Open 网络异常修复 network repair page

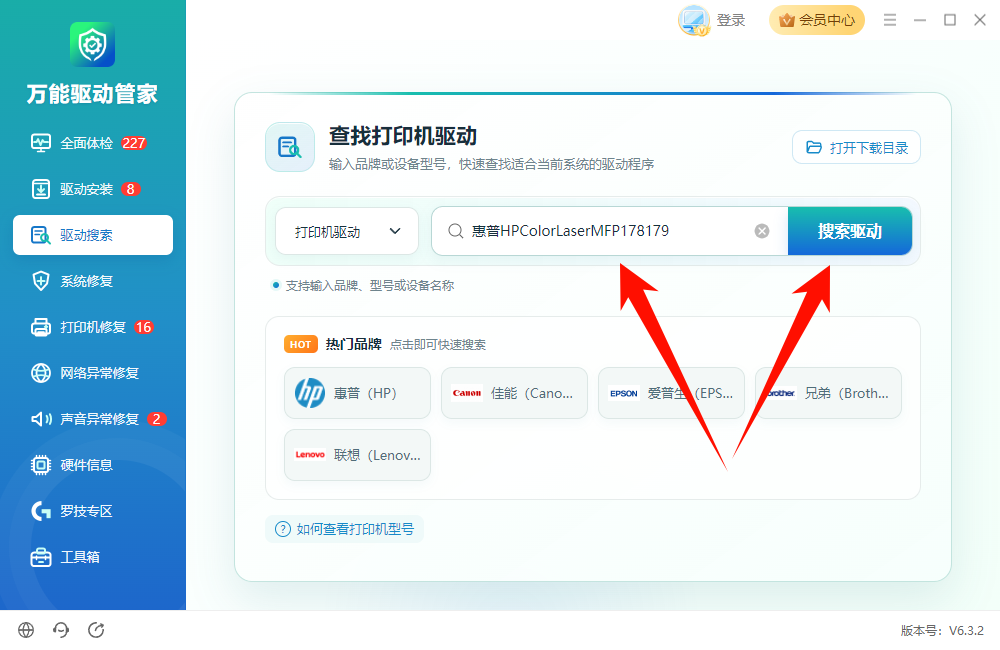tap(92, 373)
